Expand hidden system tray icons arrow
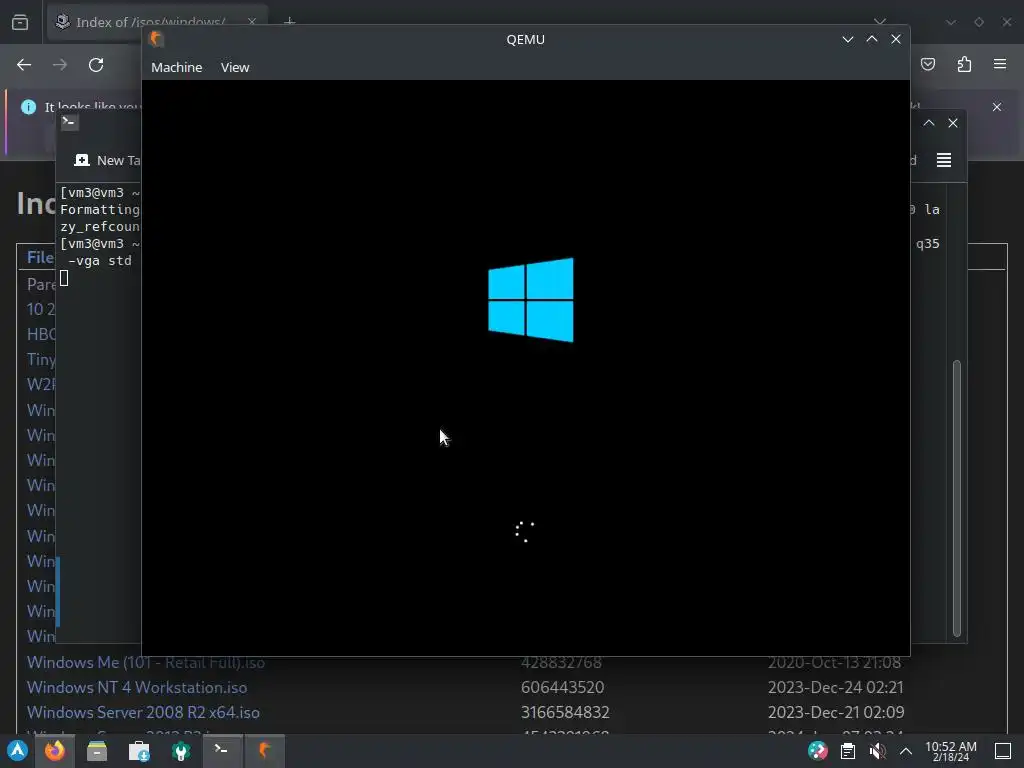Screen dimensions: 1024x768 click(x=906, y=751)
